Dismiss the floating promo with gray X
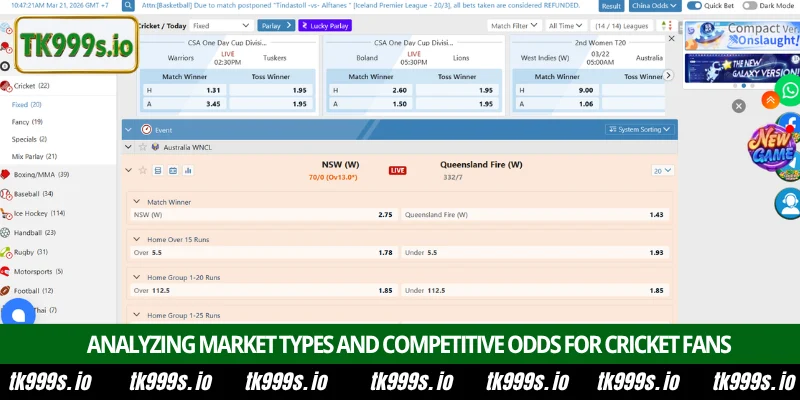This screenshot has height=400, width=800. click(739, 106)
